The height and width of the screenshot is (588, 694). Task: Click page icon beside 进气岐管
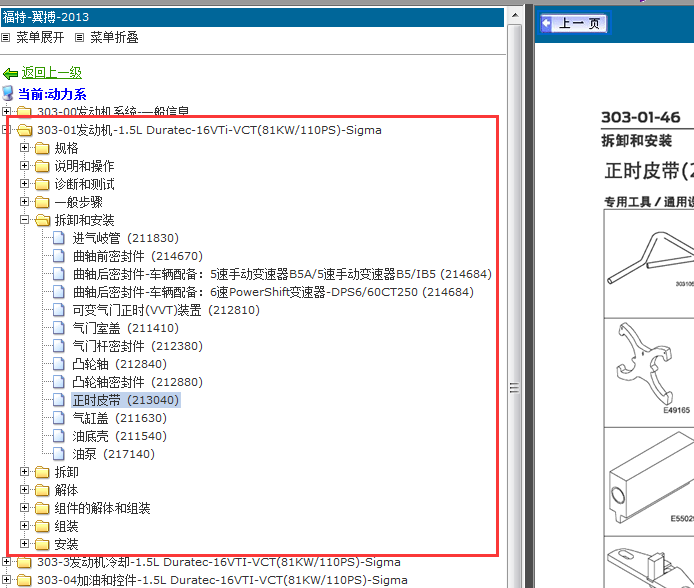tap(58, 238)
